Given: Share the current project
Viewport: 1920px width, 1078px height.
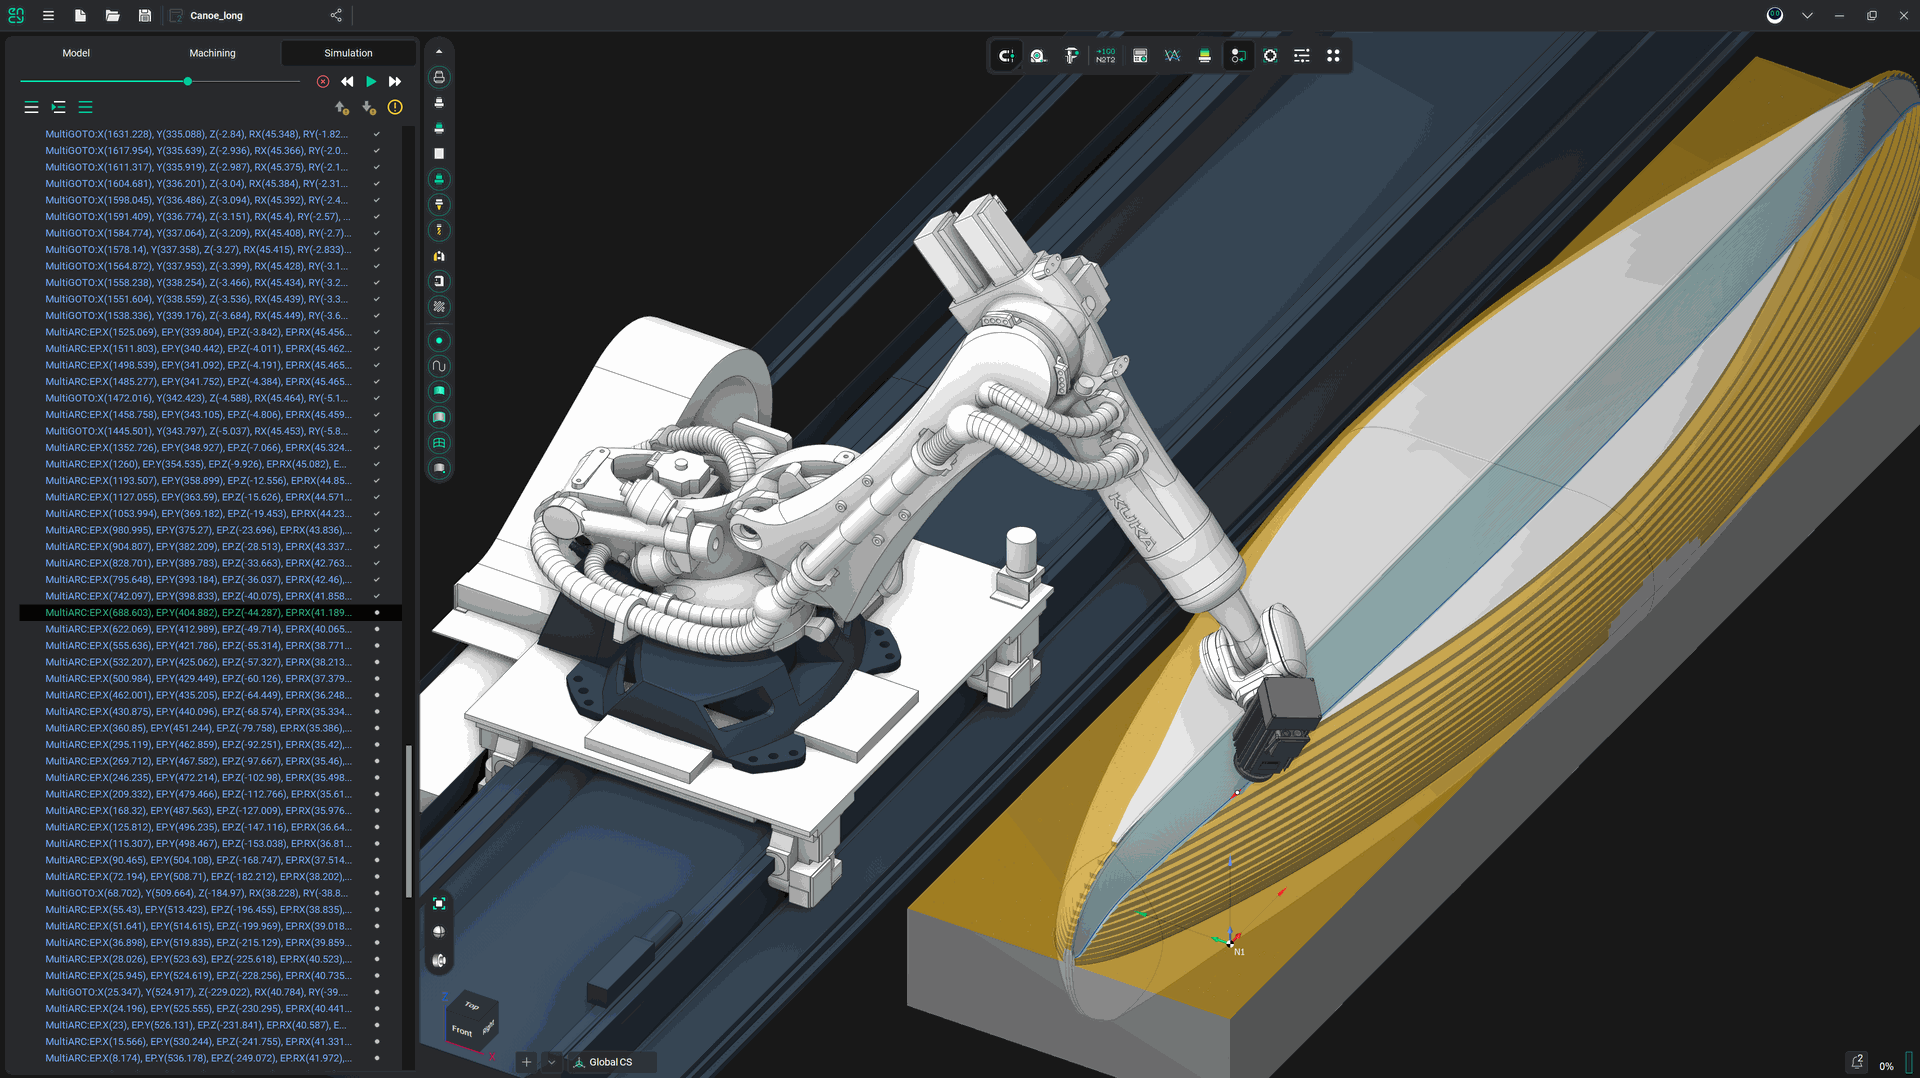Looking at the screenshot, I should pos(336,15).
